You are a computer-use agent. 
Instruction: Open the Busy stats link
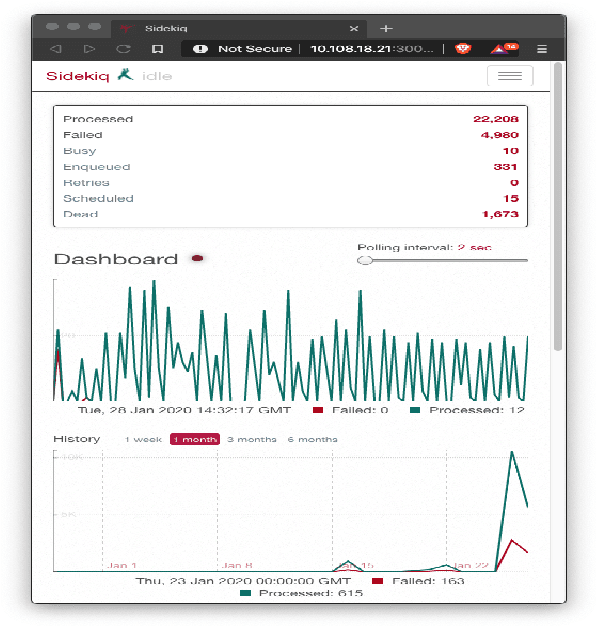(x=80, y=151)
